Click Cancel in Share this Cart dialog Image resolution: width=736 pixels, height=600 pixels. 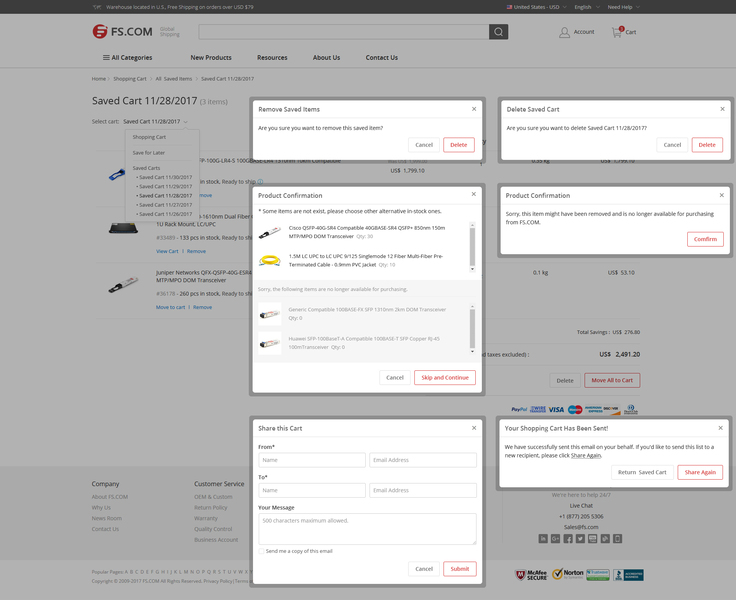[424, 569]
